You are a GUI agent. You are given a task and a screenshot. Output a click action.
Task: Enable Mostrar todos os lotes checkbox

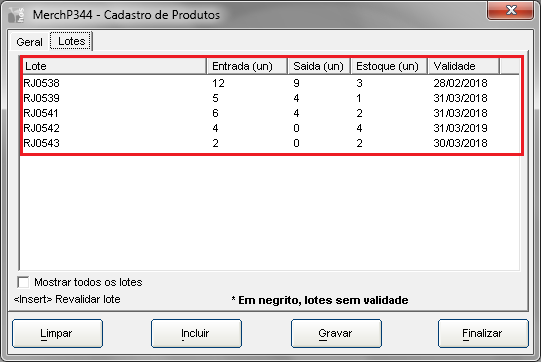pos(23,282)
